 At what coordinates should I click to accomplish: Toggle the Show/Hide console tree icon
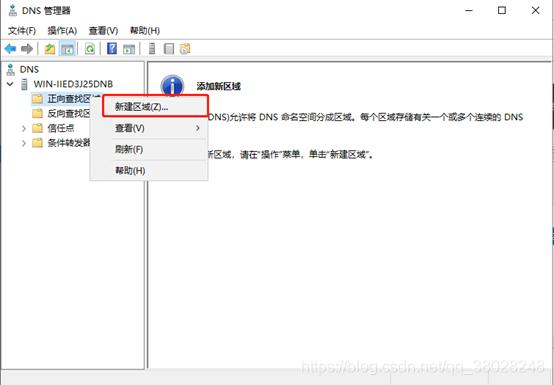click(67, 49)
